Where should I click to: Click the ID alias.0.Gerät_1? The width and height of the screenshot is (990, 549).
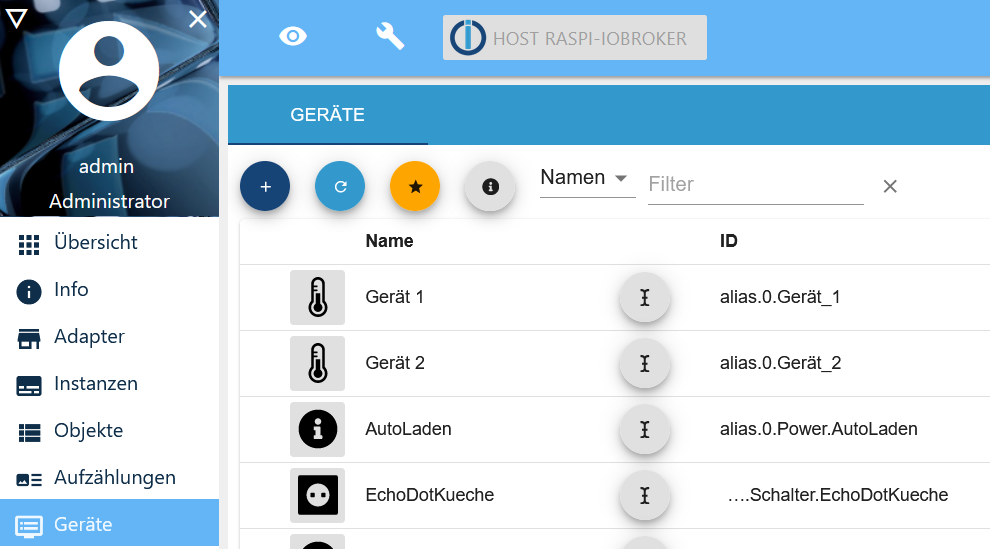pos(780,297)
